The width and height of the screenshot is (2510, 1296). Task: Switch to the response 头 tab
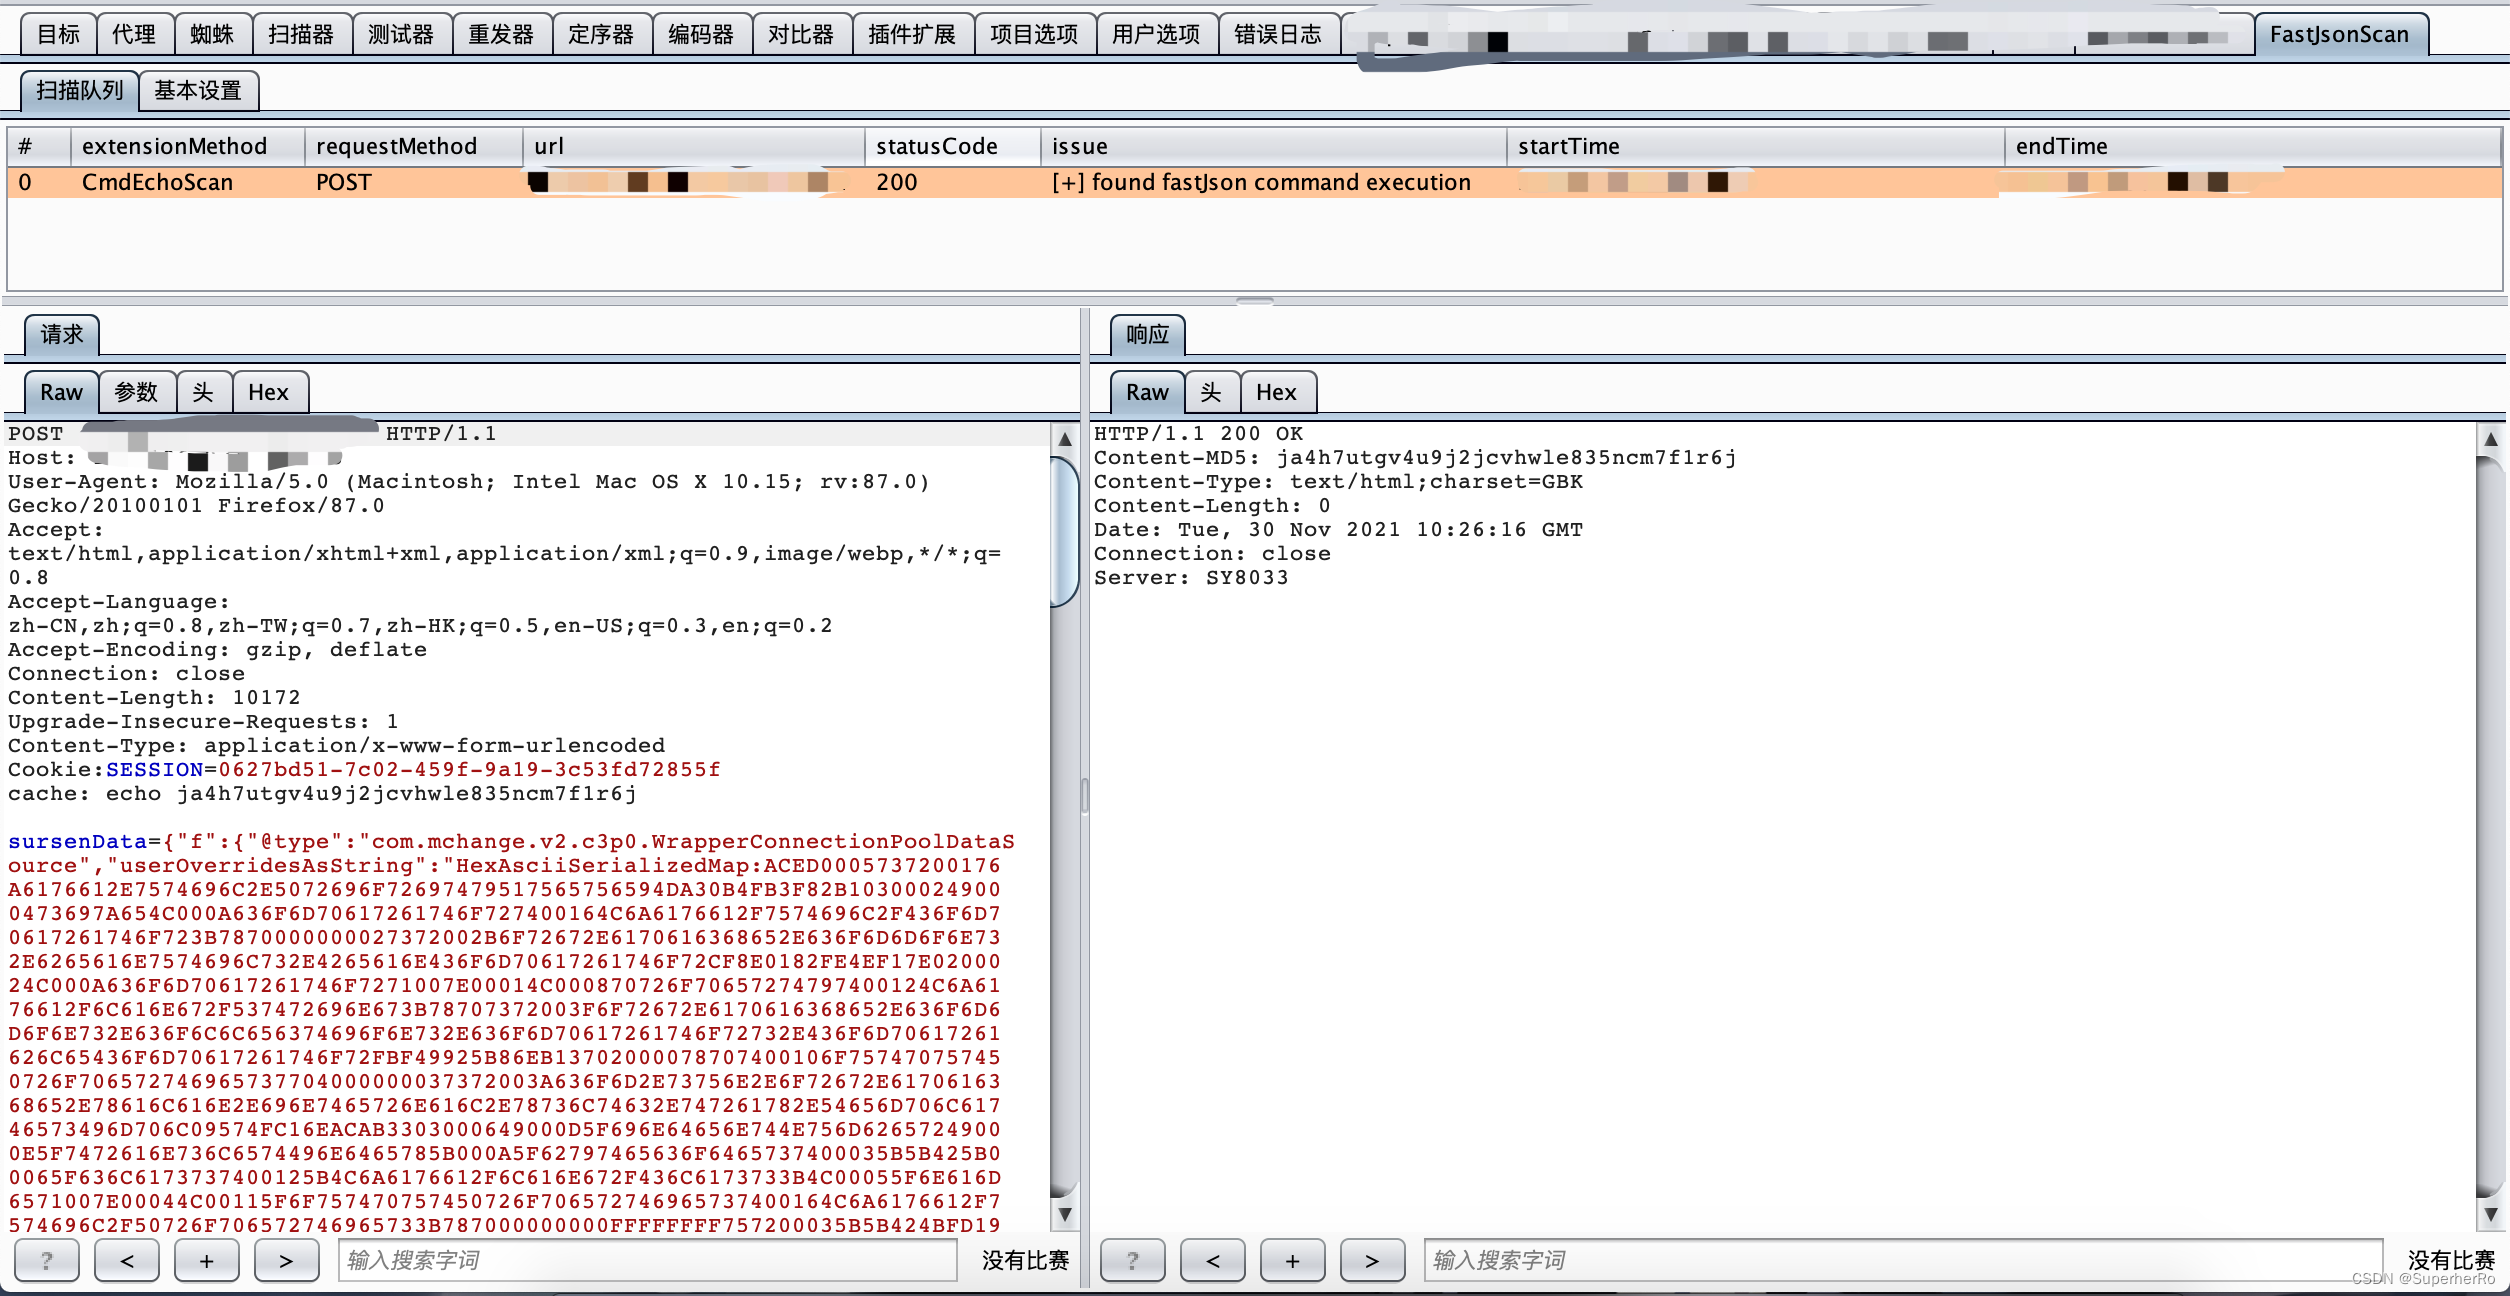pos(1211,392)
